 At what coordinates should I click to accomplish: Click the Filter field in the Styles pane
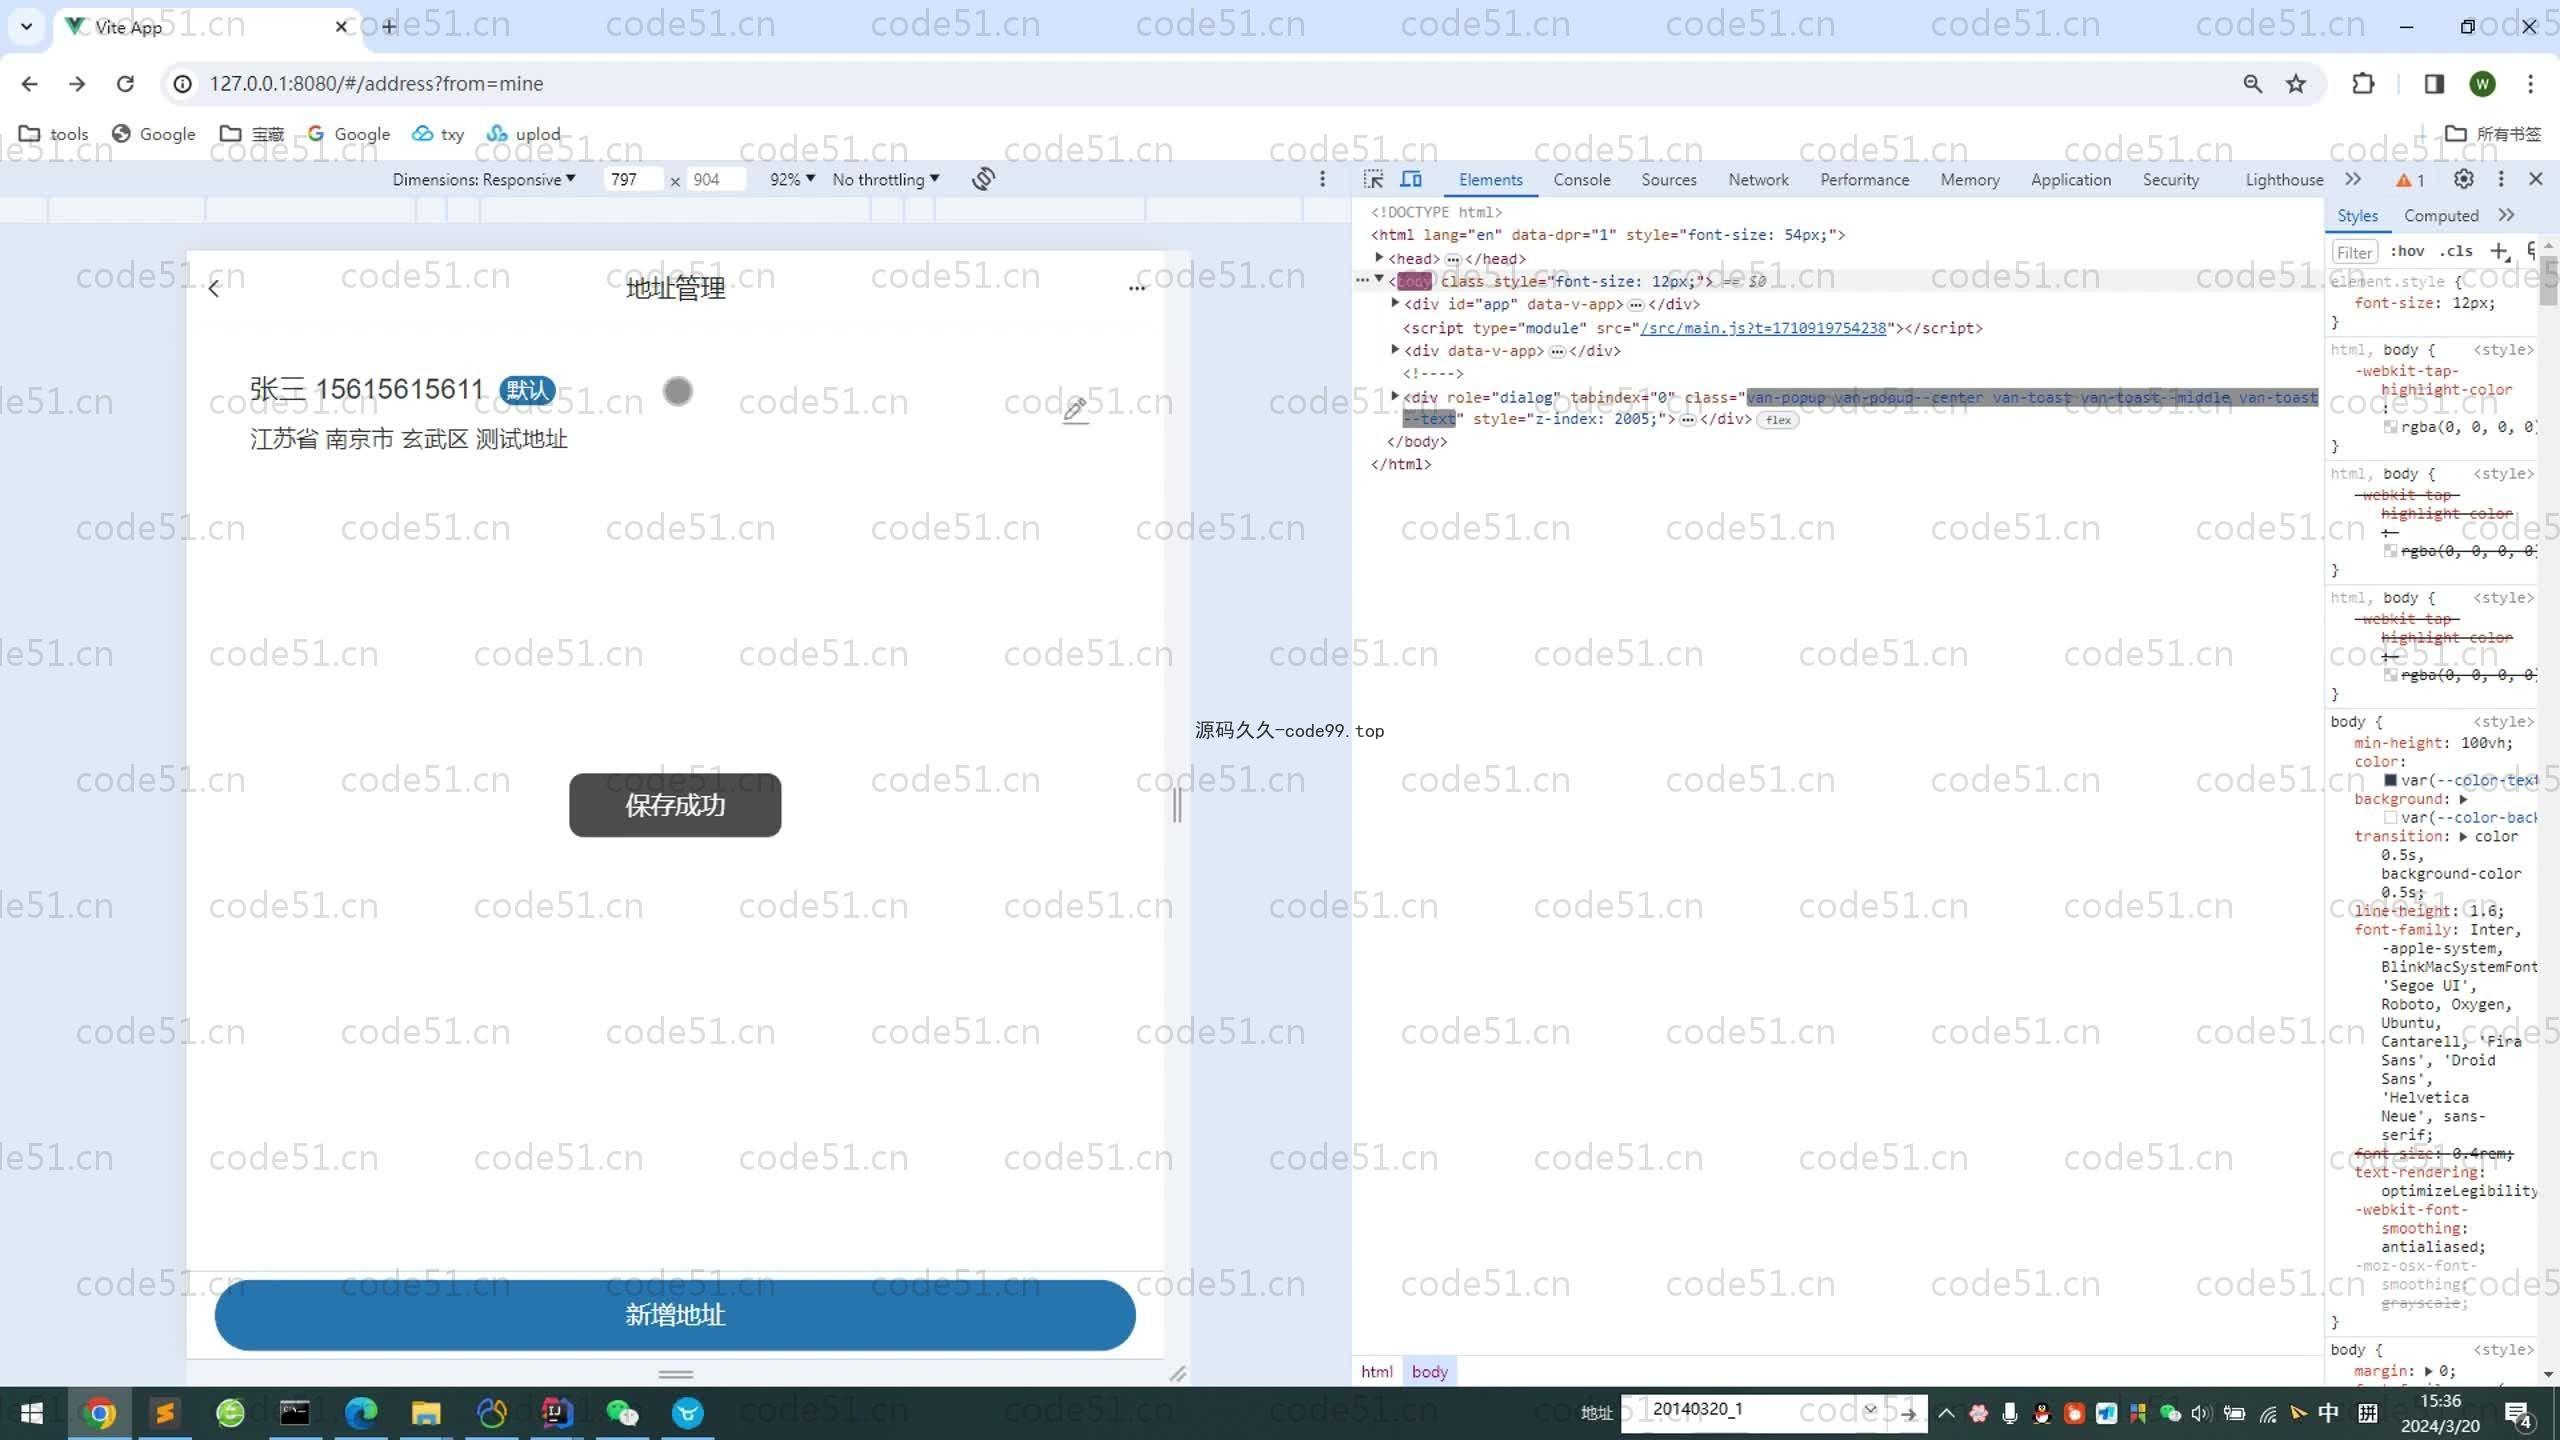(2355, 252)
